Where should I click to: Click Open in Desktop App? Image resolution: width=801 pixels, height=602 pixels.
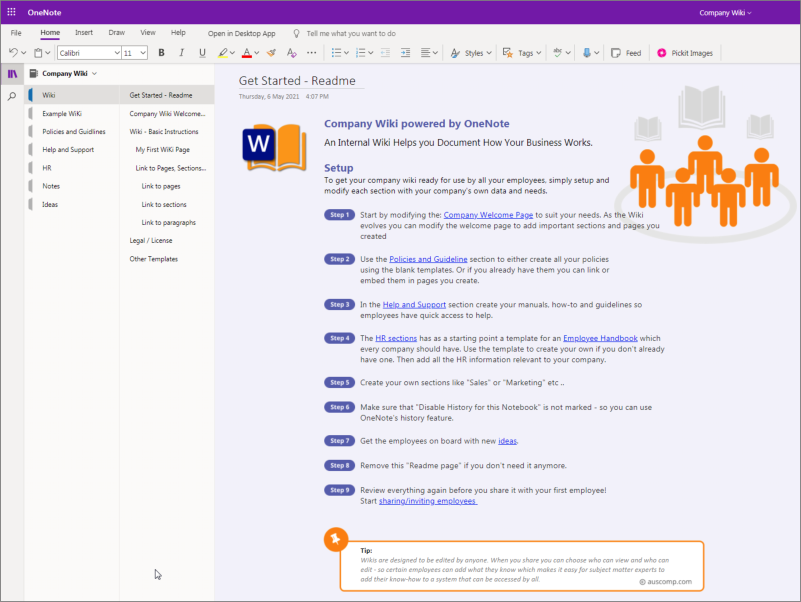coord(242,33)
